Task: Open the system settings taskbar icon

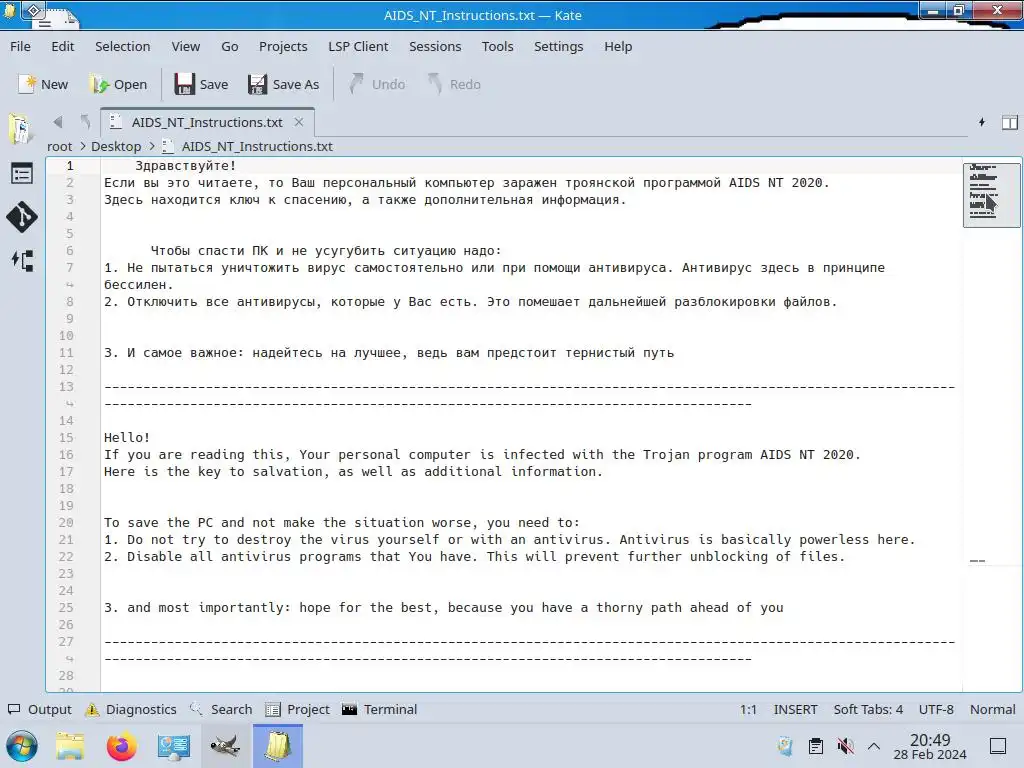Action: [x=174, y=746]
